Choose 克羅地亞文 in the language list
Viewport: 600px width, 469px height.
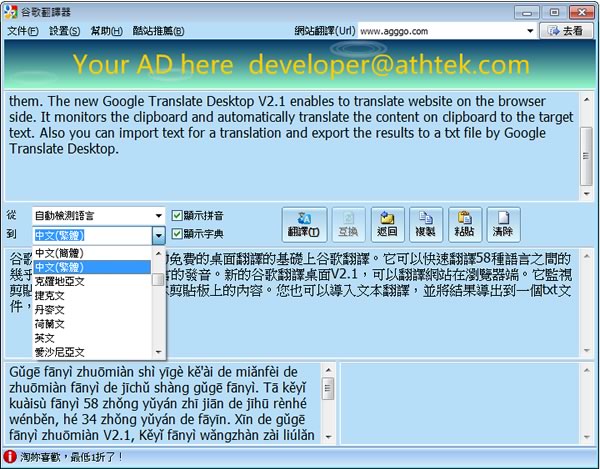click(x=92, y=281)
